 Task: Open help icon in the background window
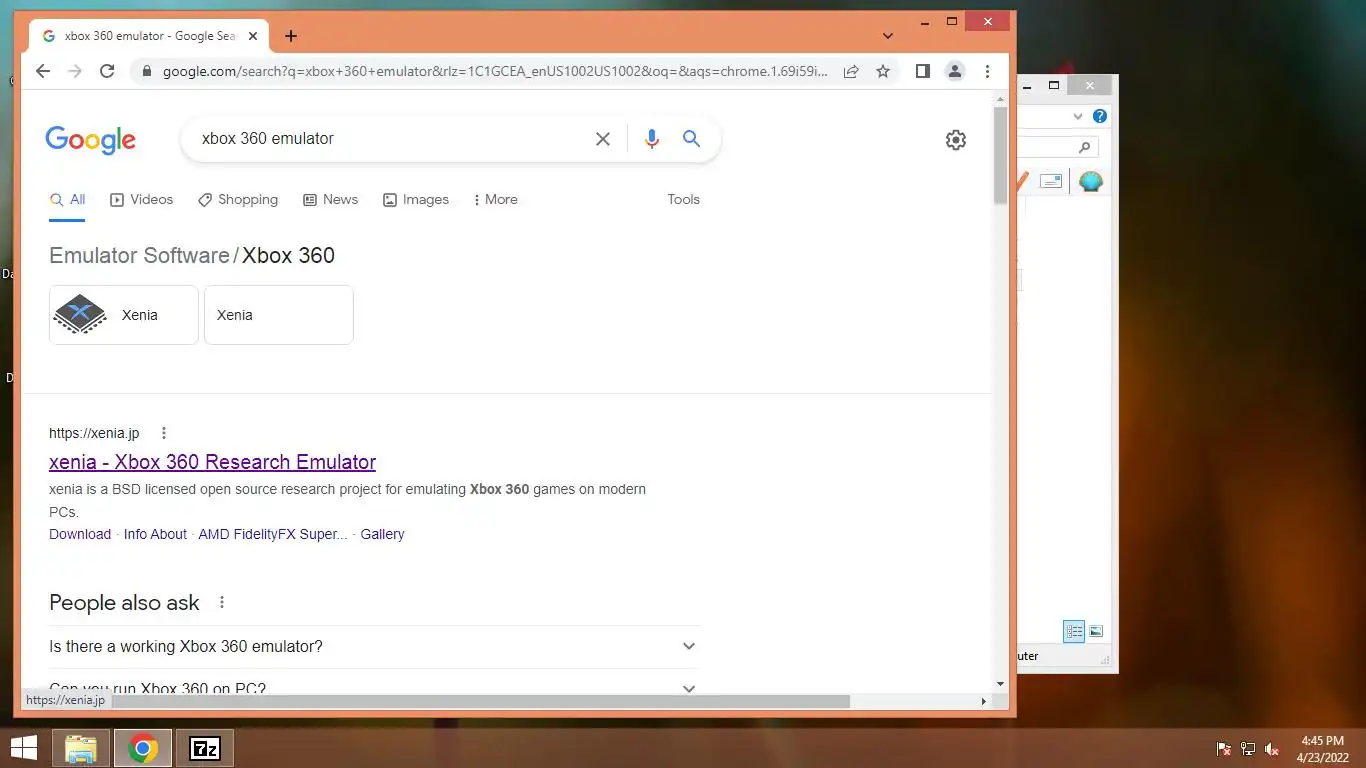click(x=1100, y=116)
